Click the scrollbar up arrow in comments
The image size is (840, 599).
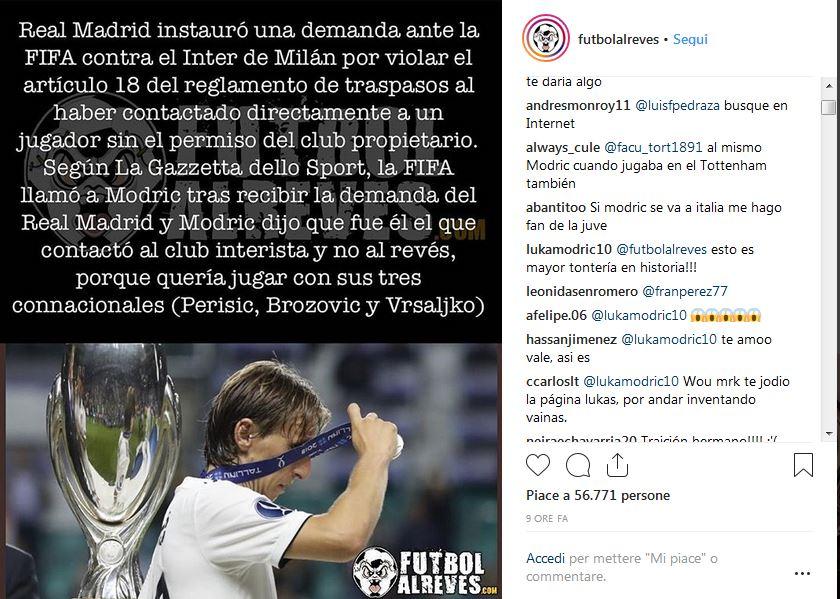pyautogui.click(x=828, y=86)
